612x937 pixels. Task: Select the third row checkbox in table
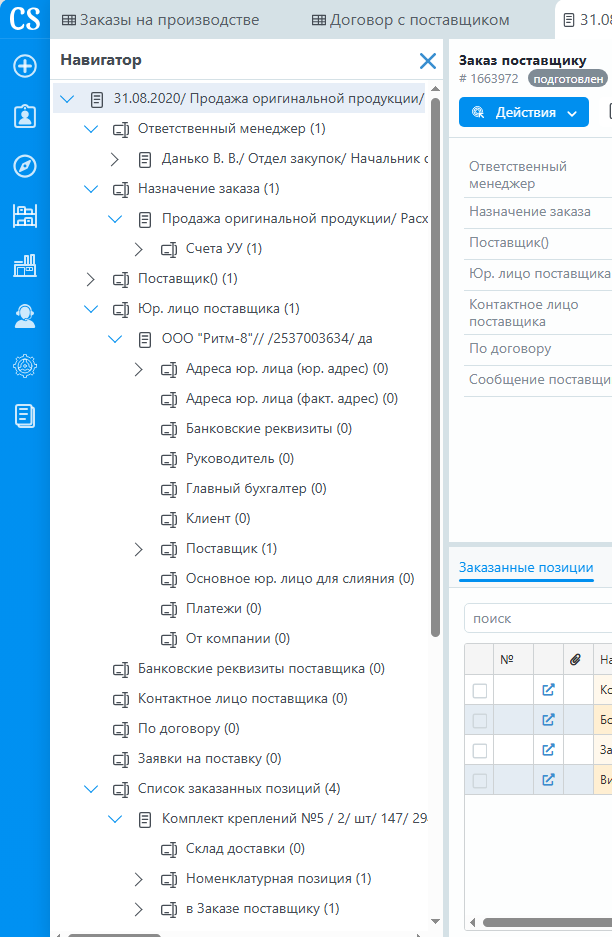click(x=480, y=751)
